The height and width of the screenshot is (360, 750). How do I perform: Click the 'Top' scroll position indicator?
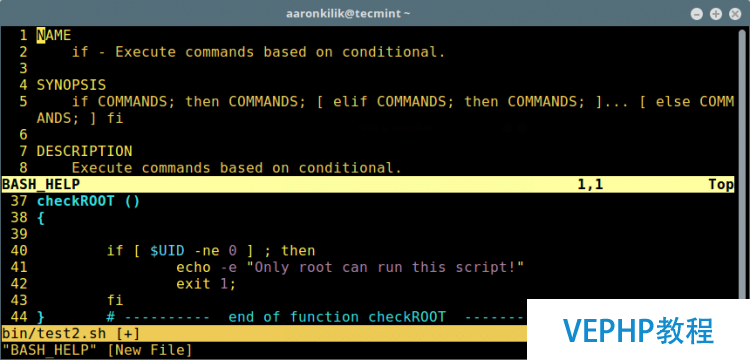[x=721, y=185]
